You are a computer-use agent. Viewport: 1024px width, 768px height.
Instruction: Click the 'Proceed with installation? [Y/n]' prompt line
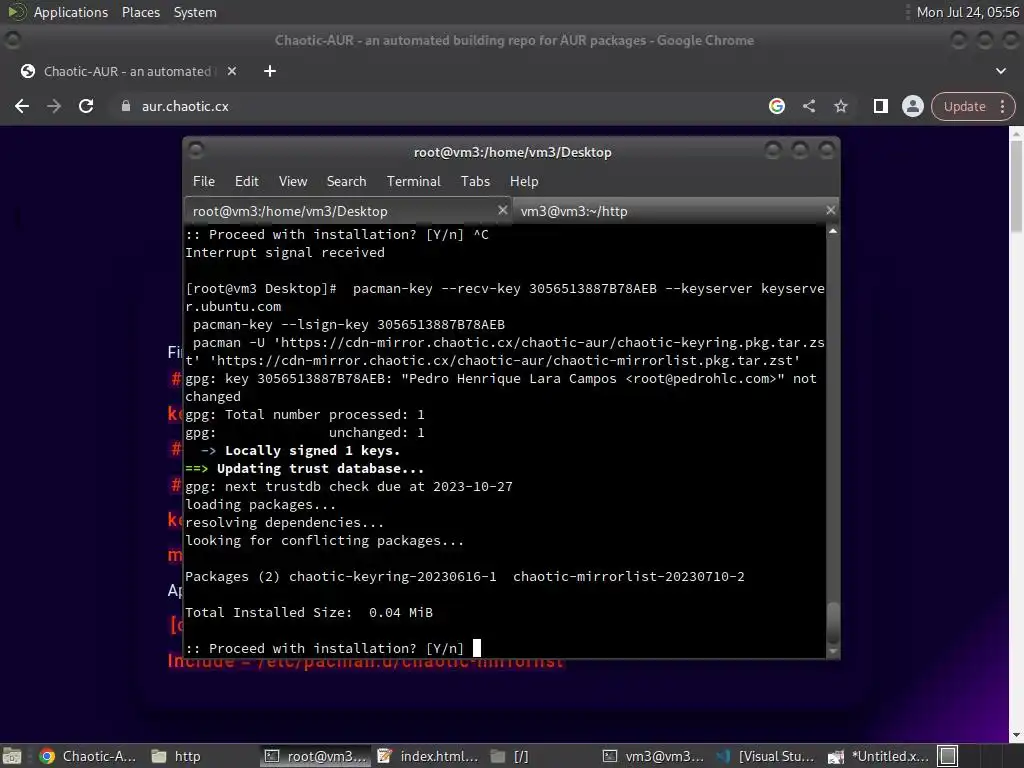325,648
